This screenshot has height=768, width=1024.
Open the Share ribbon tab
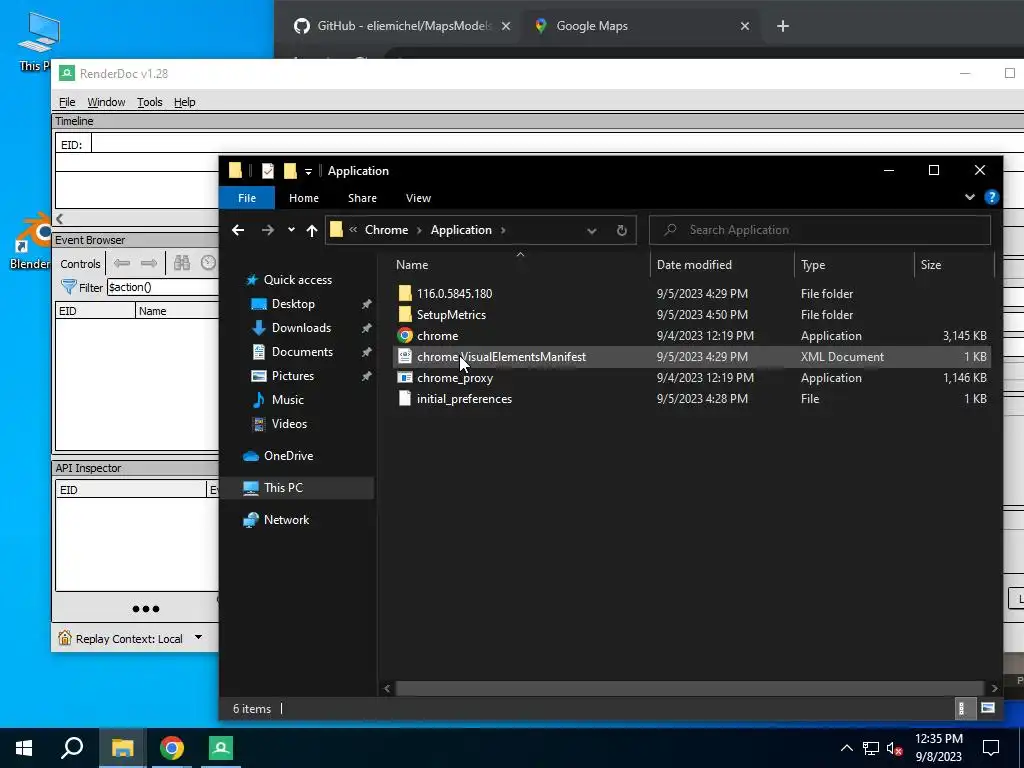(362, 198)
